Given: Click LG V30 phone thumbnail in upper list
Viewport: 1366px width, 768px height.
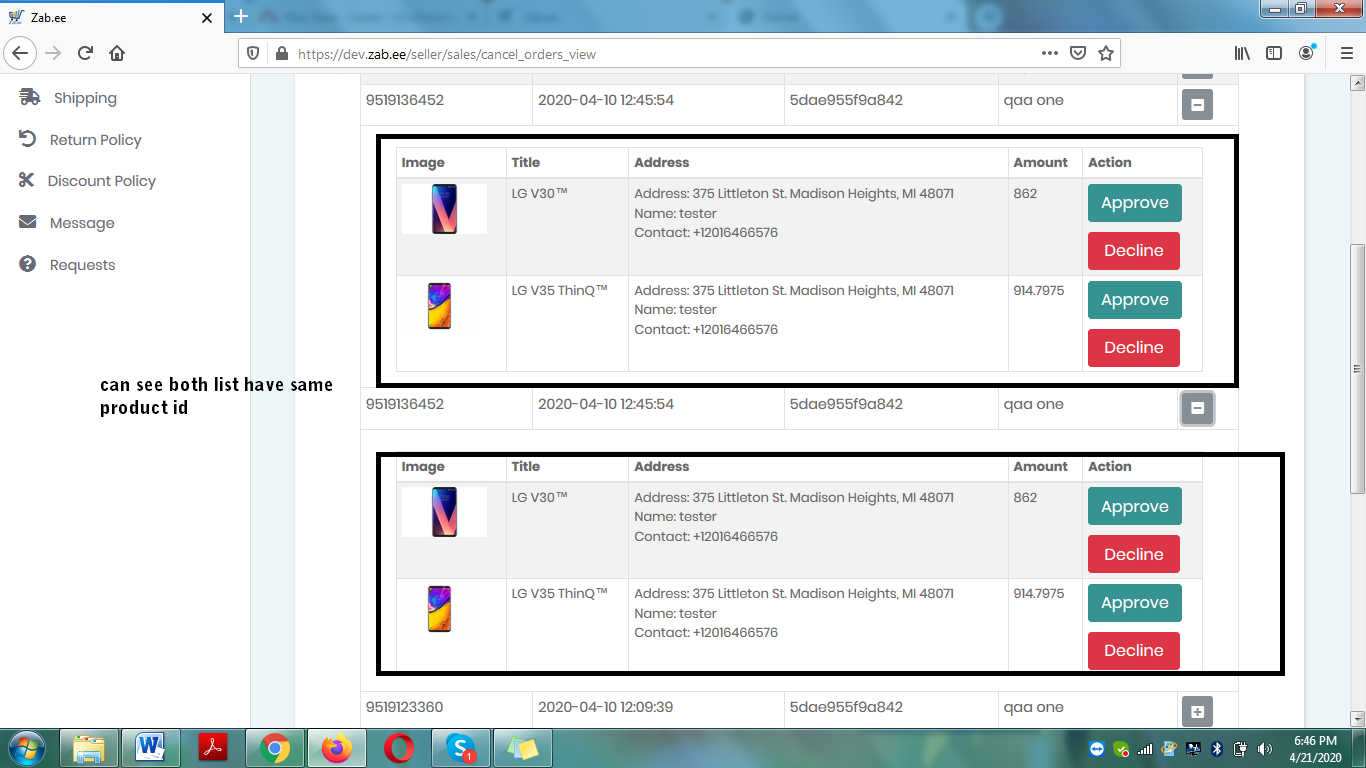Looking at the screenshot, I should (444, 209).
